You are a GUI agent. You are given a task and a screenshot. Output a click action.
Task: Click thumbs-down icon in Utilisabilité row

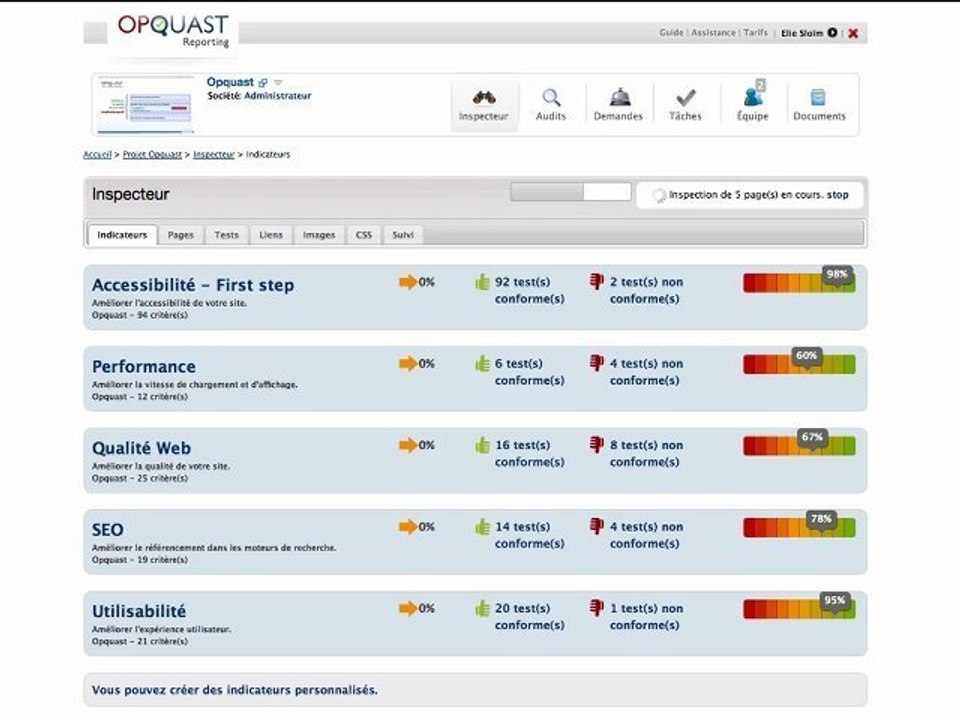[596, 608]
